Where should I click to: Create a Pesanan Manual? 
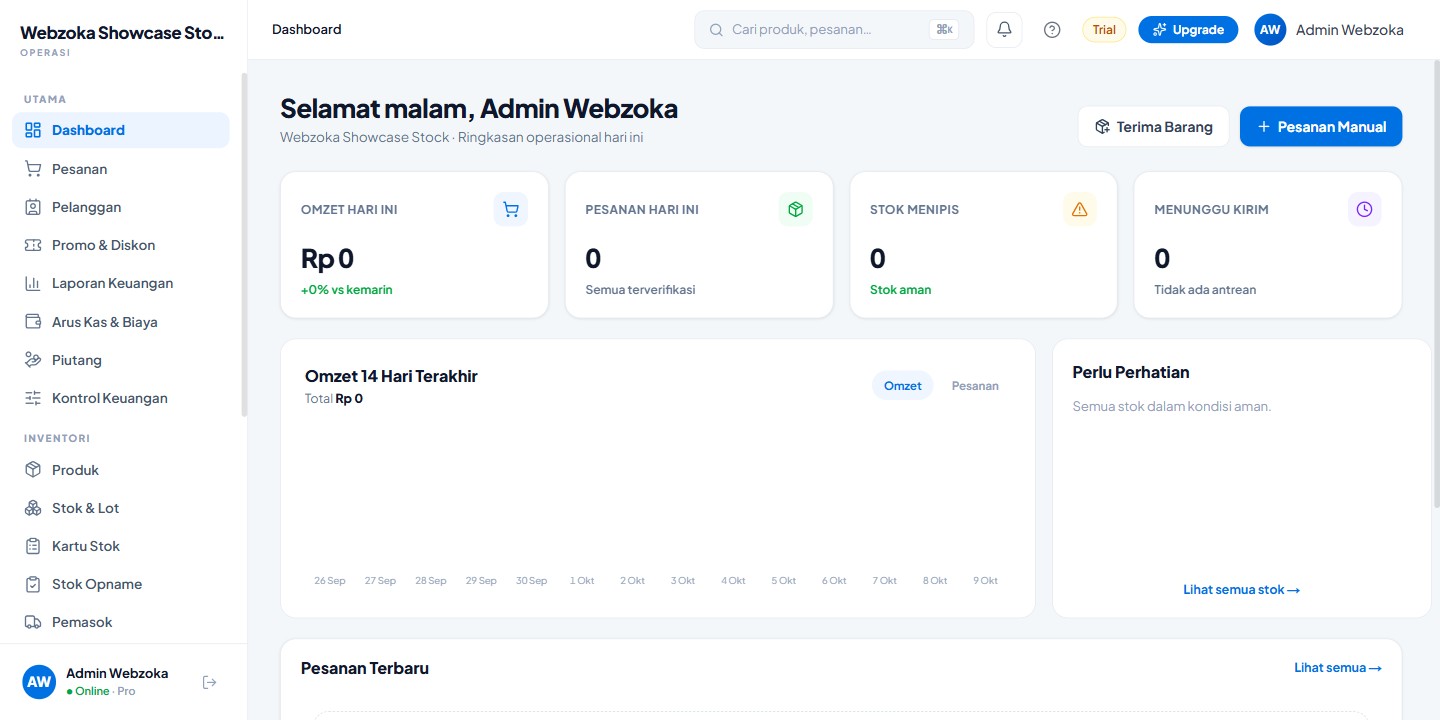pyautogui.click(x=1321, y=127)
